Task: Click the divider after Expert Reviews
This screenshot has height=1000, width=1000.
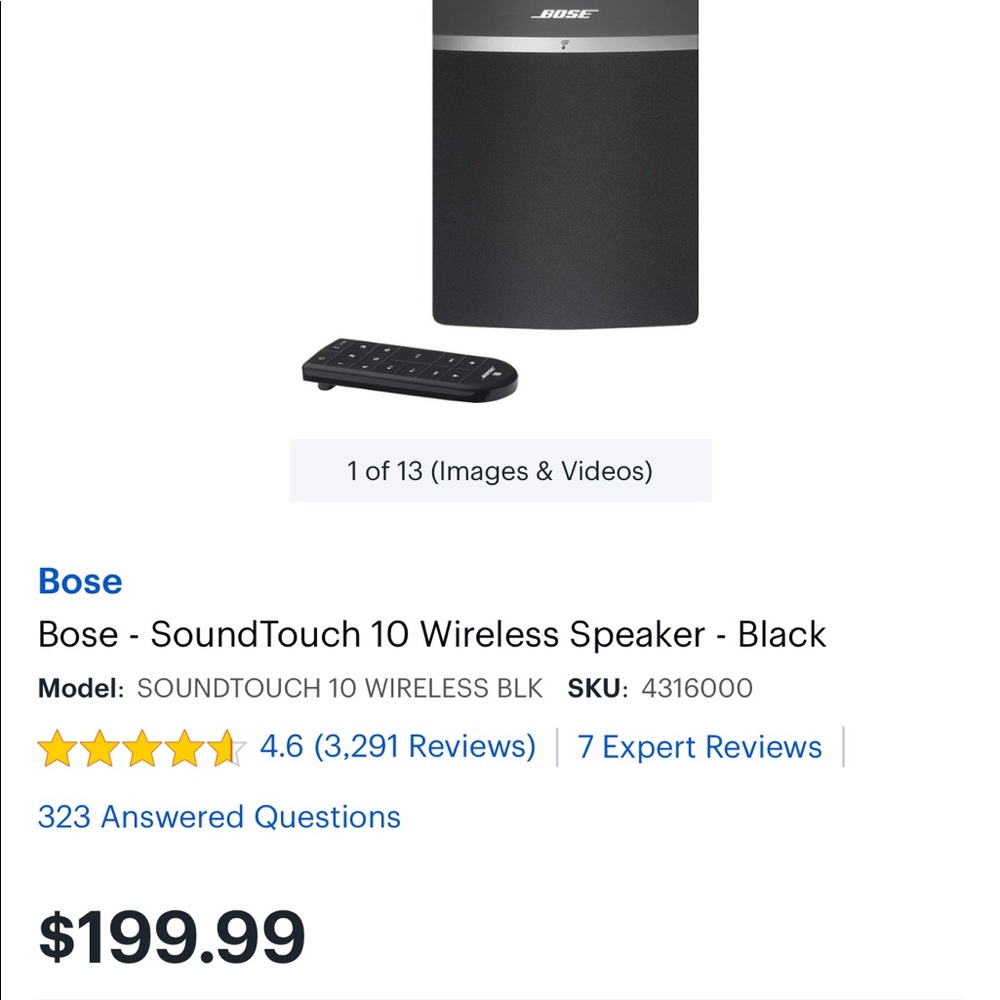Action: [843, 747]
